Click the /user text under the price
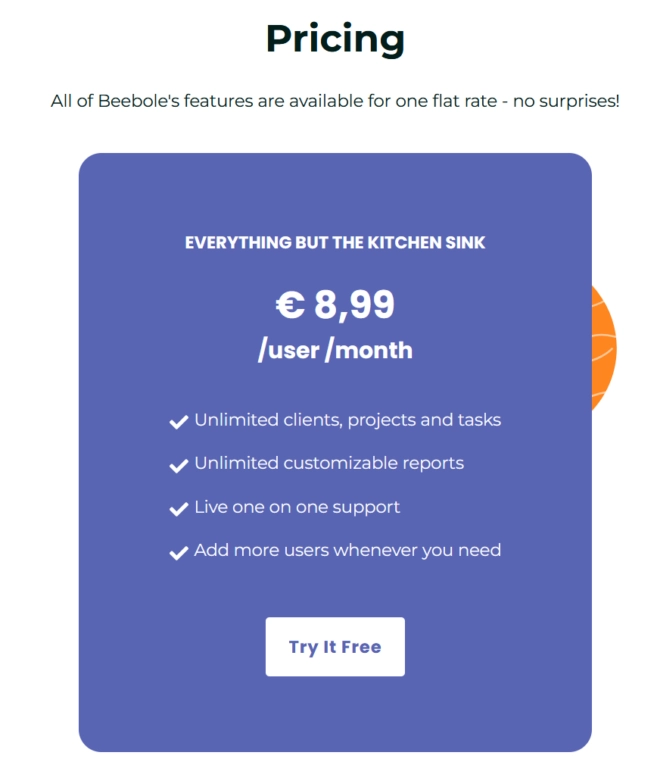This screenshot has width=657, height=768. click(x=288, y=351)
